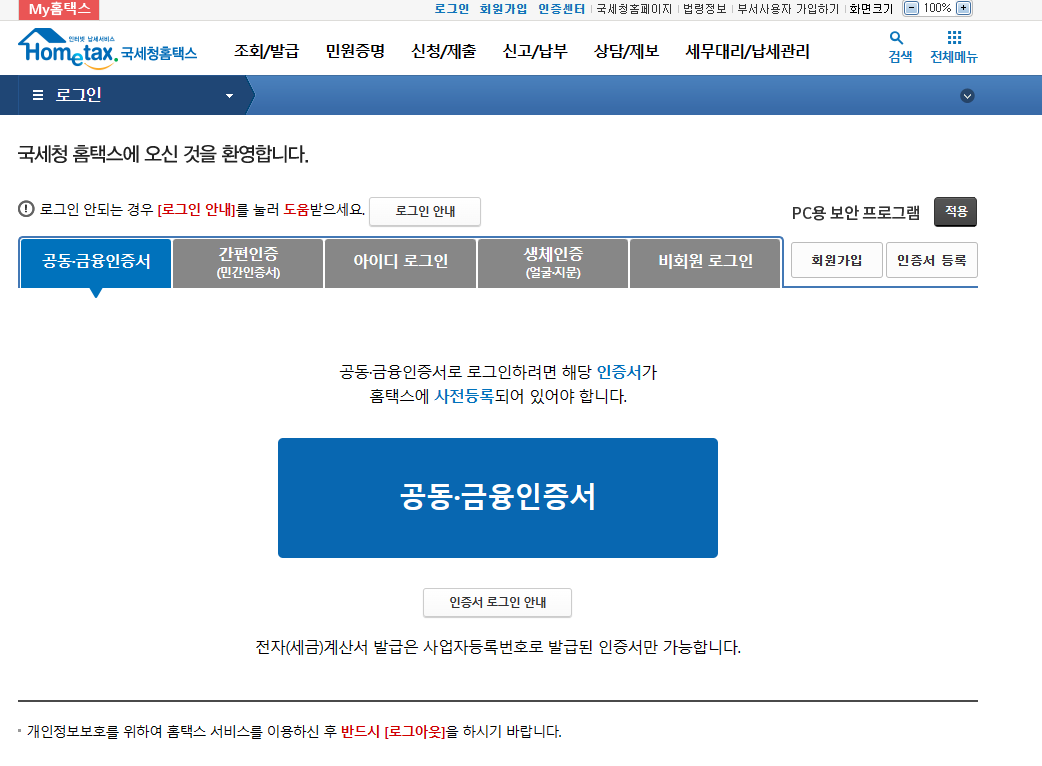Click the hamburger icon beside 로그인
This screenshot has width=1042, height=766.
(x=38, y=95)
